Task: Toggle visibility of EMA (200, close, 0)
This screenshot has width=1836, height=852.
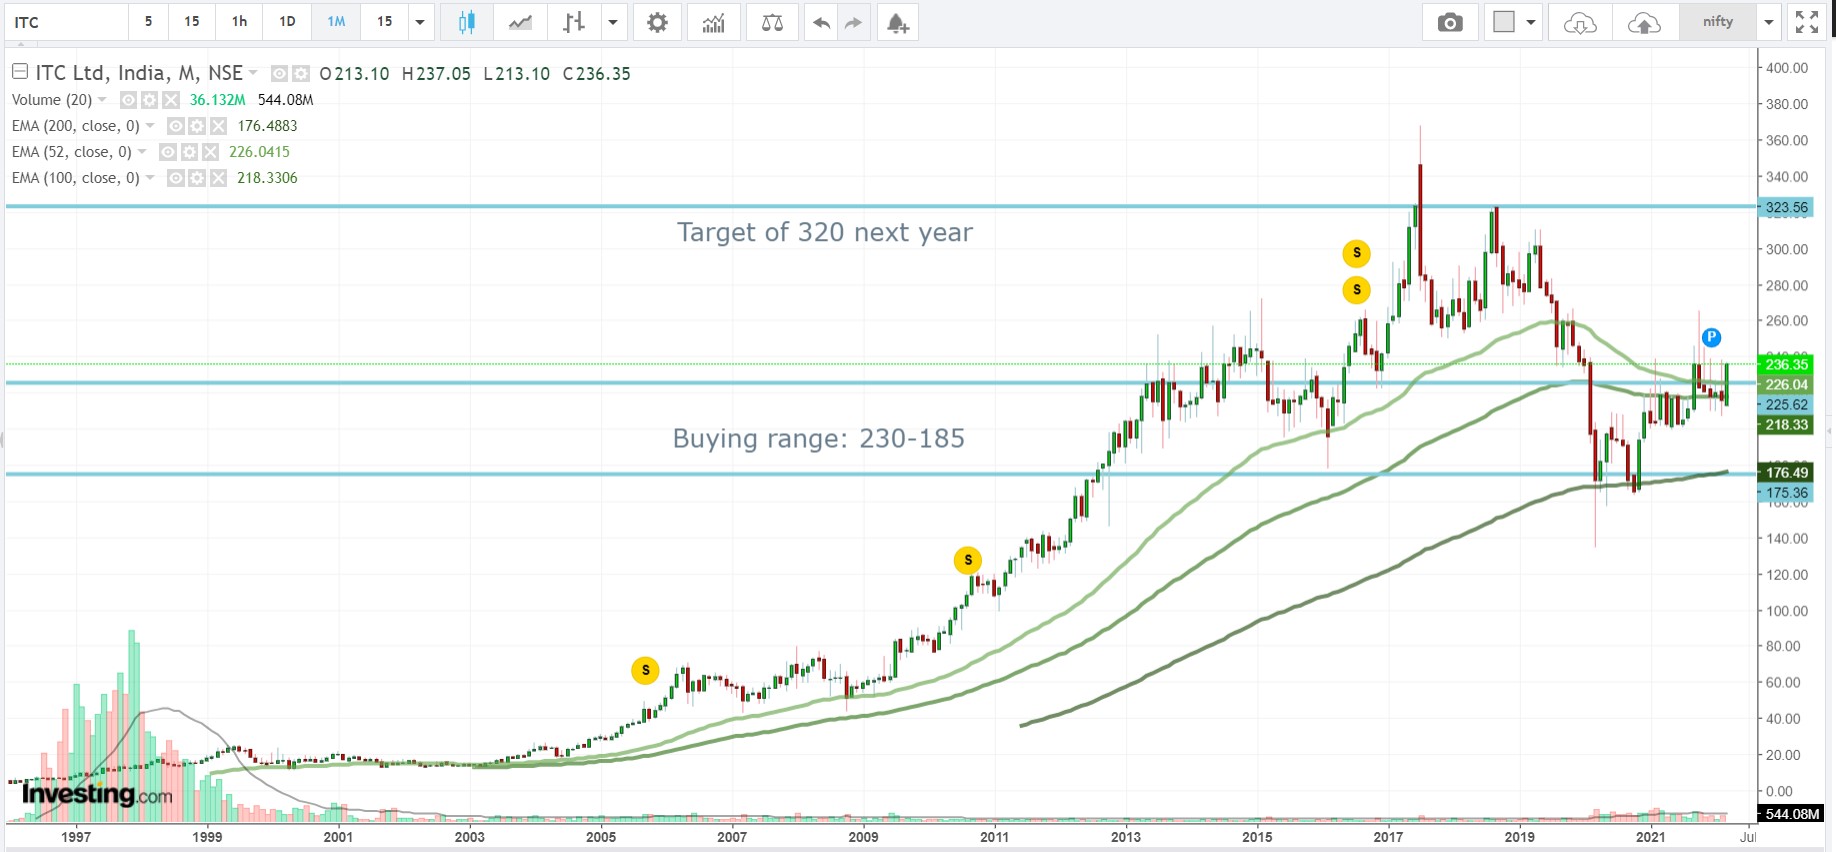Action: 175,126
